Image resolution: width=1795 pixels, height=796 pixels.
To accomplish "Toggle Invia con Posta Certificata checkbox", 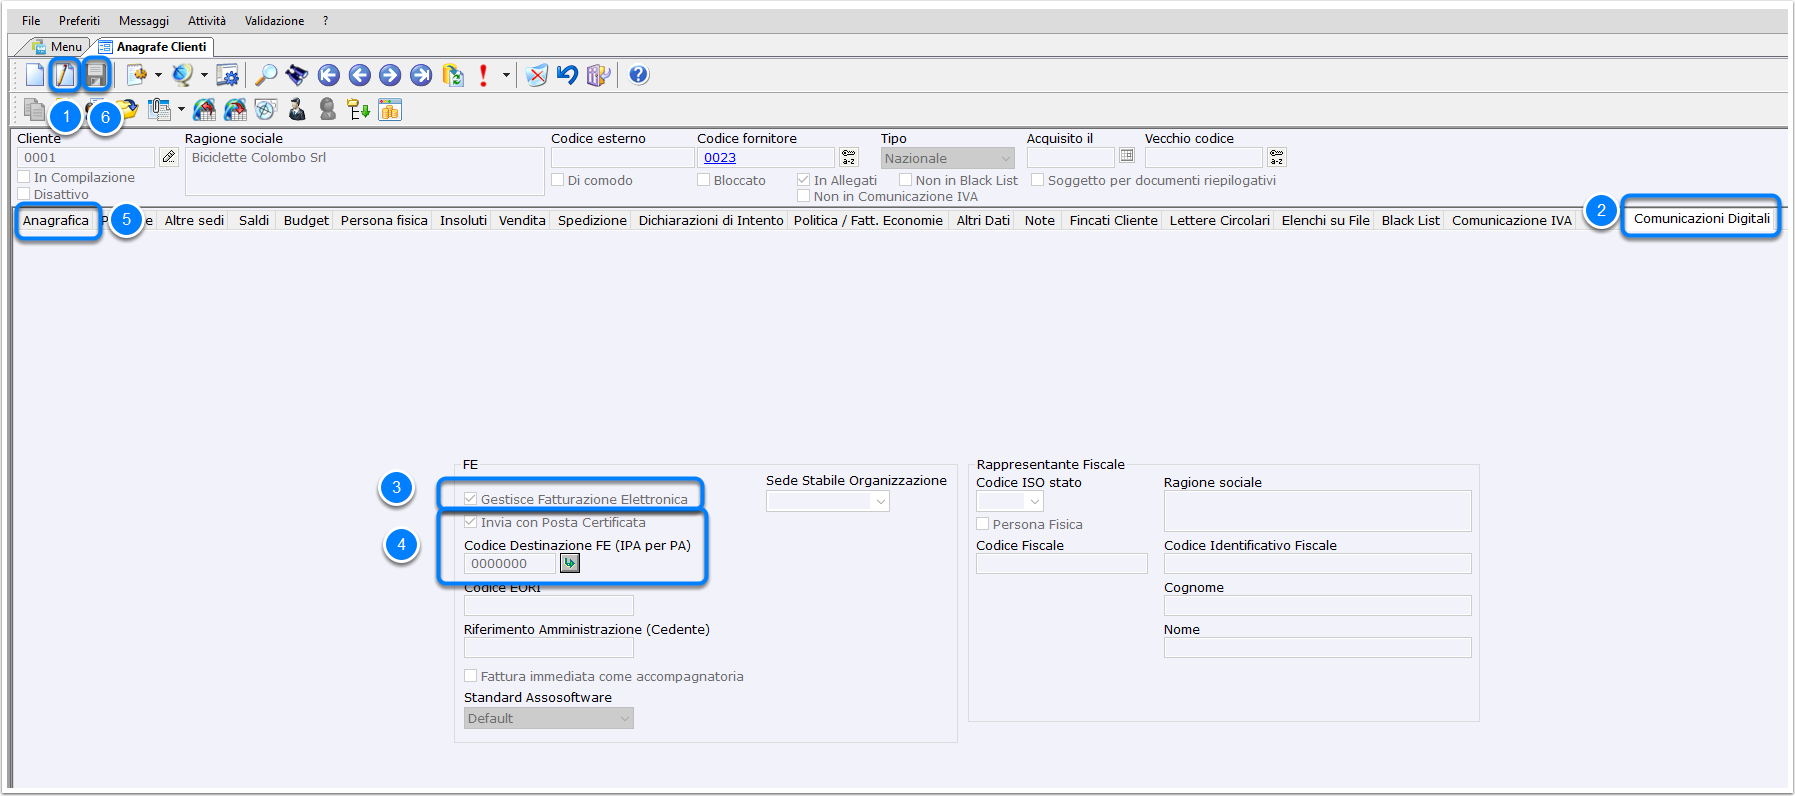I will [471, 522].
